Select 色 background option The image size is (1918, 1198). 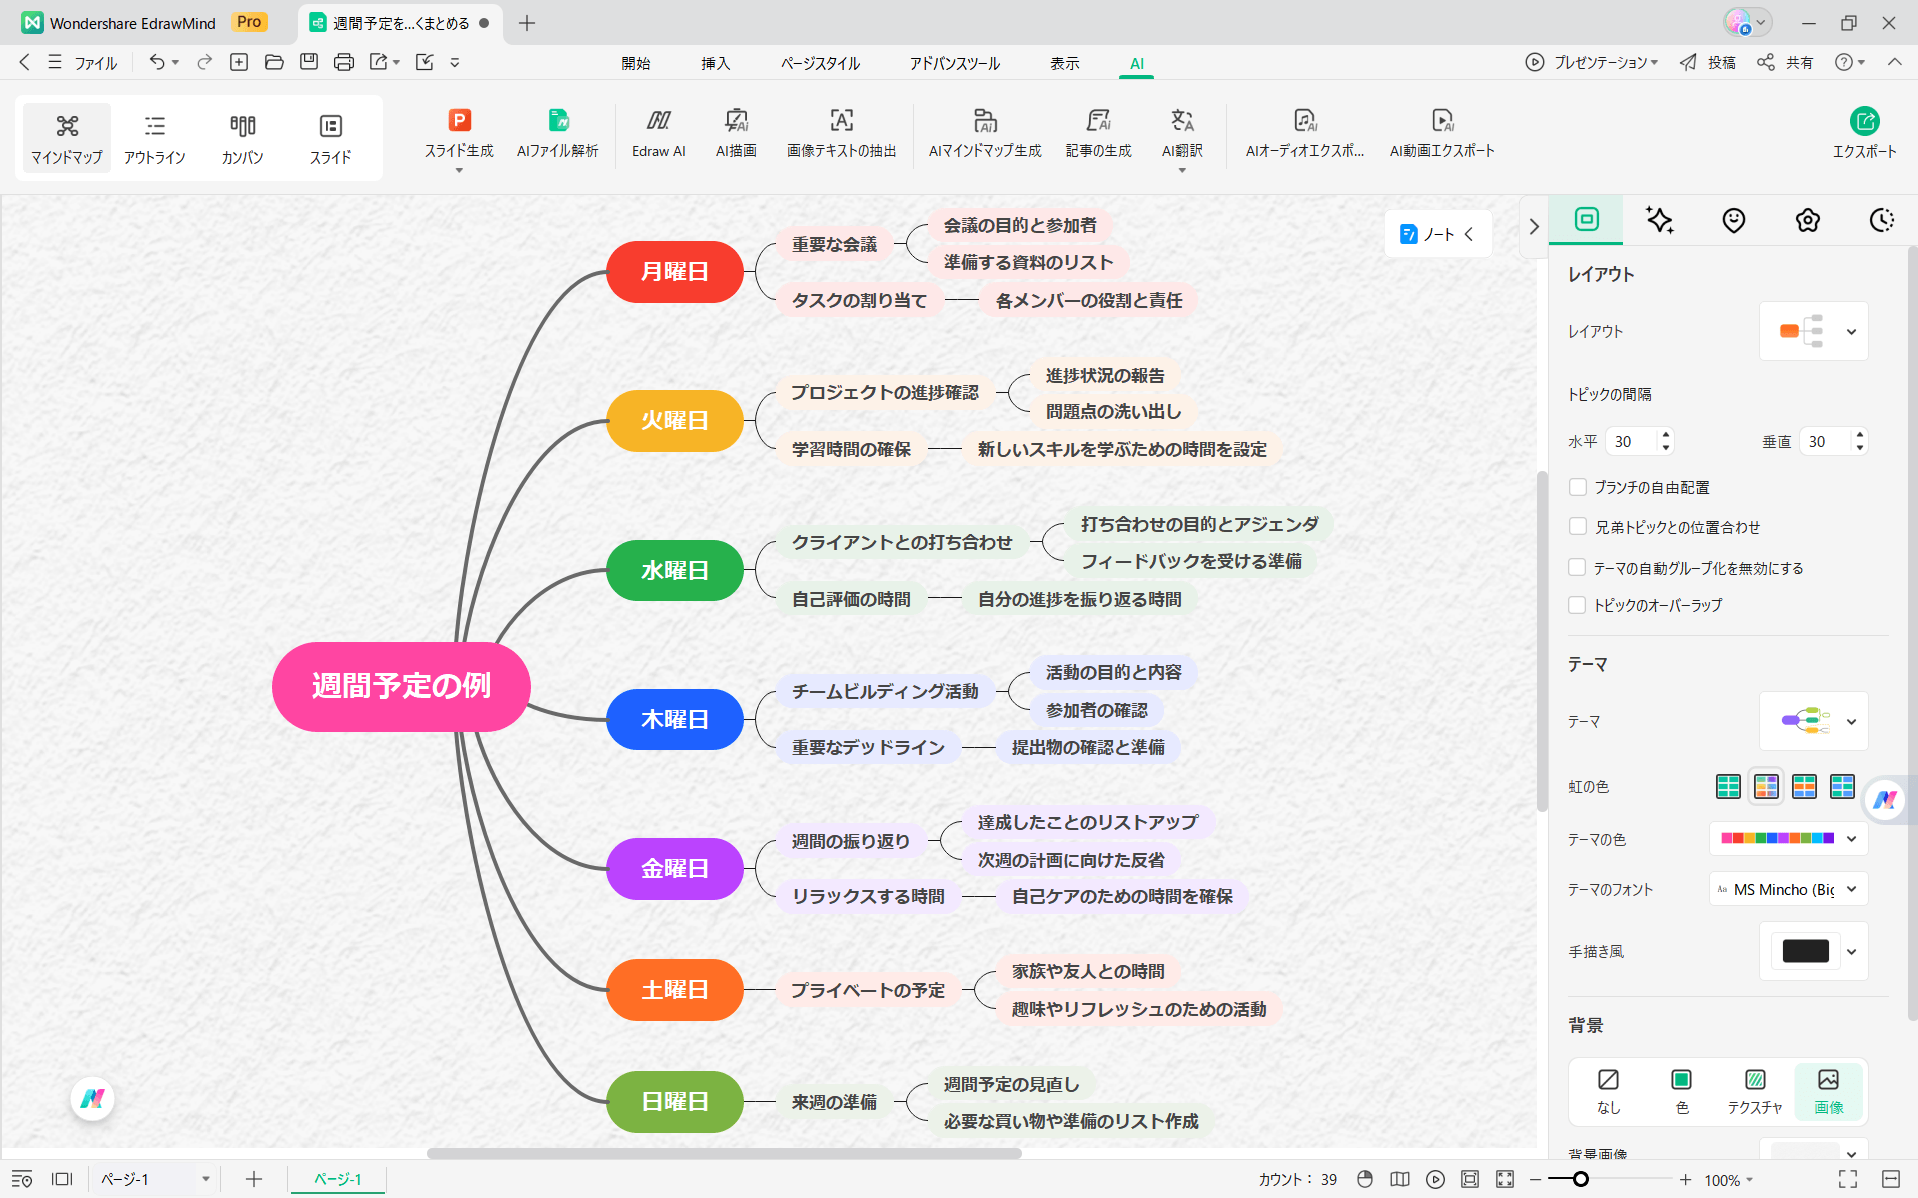tap(1681, 1091)
